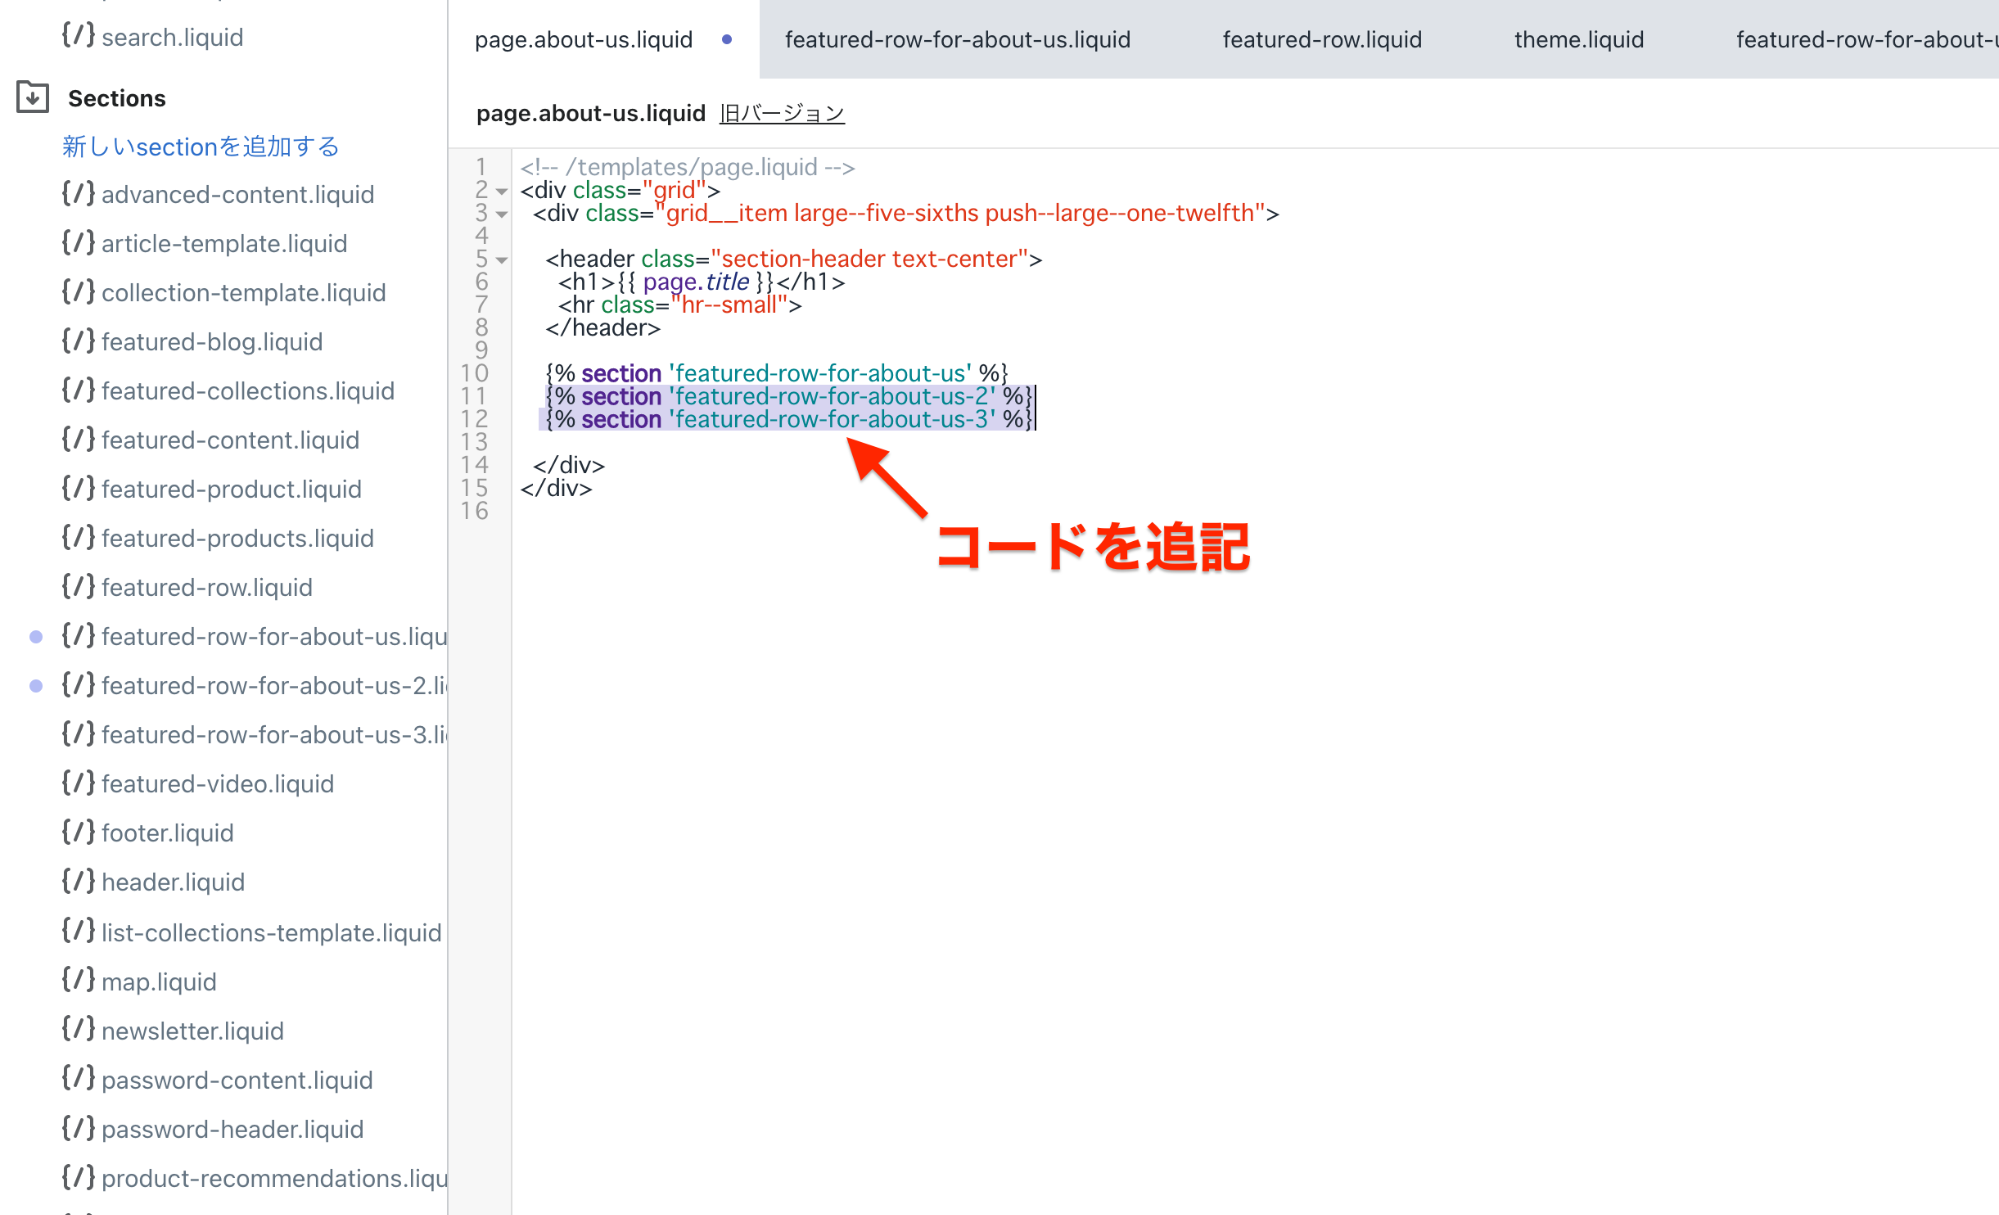This screenshot has height=1215, width=1999.
Task: Click the liquid file icon beside map.liquid
Action: point(78,980)
